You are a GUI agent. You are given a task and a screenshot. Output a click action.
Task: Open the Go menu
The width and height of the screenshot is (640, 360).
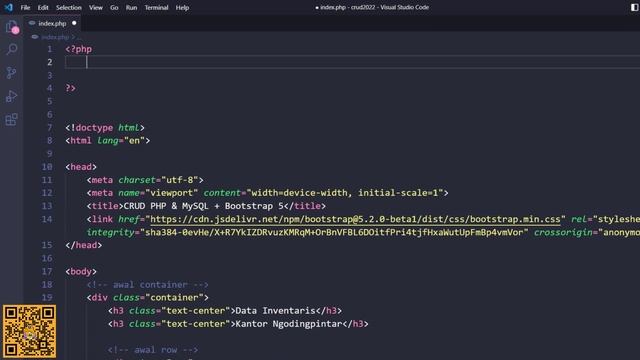pos(114,7)
